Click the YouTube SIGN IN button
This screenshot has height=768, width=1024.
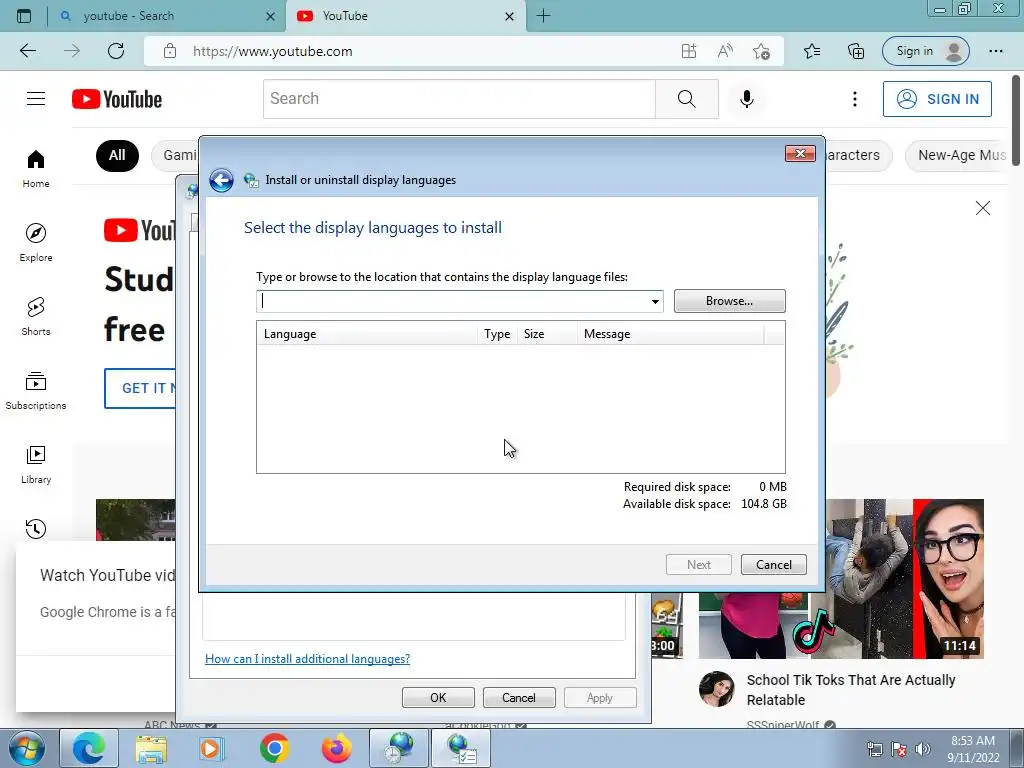pyautogui.click(x=937, y=99)
